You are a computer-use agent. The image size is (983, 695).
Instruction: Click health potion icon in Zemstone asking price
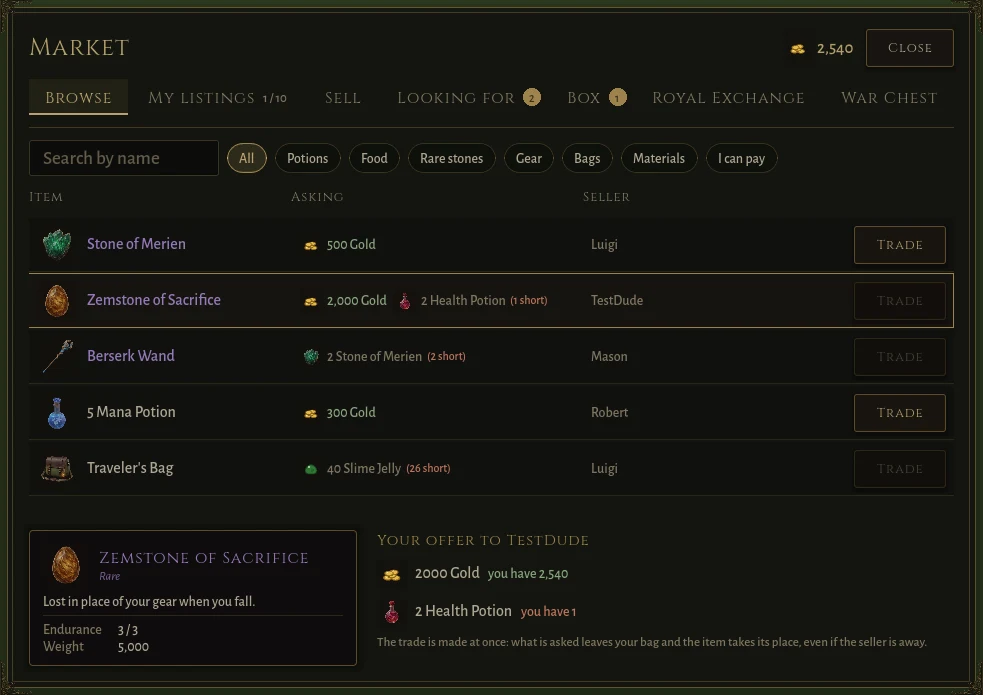[405, 301]
